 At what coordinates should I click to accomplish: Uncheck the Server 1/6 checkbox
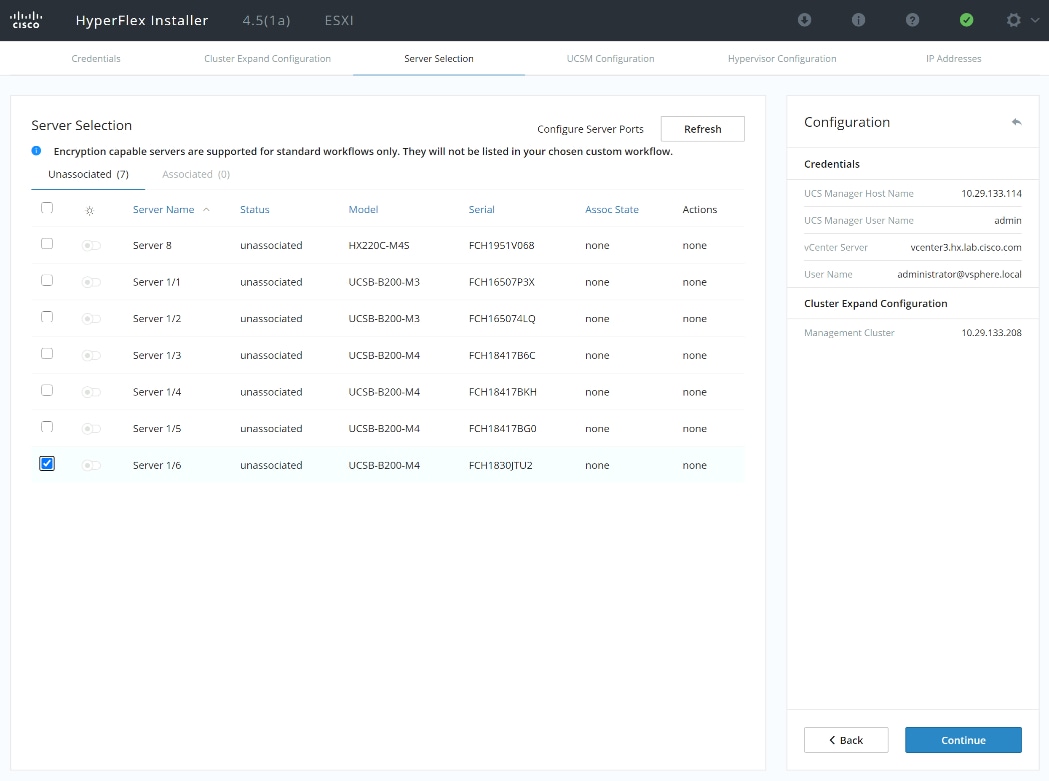click(x=47, y=463)
